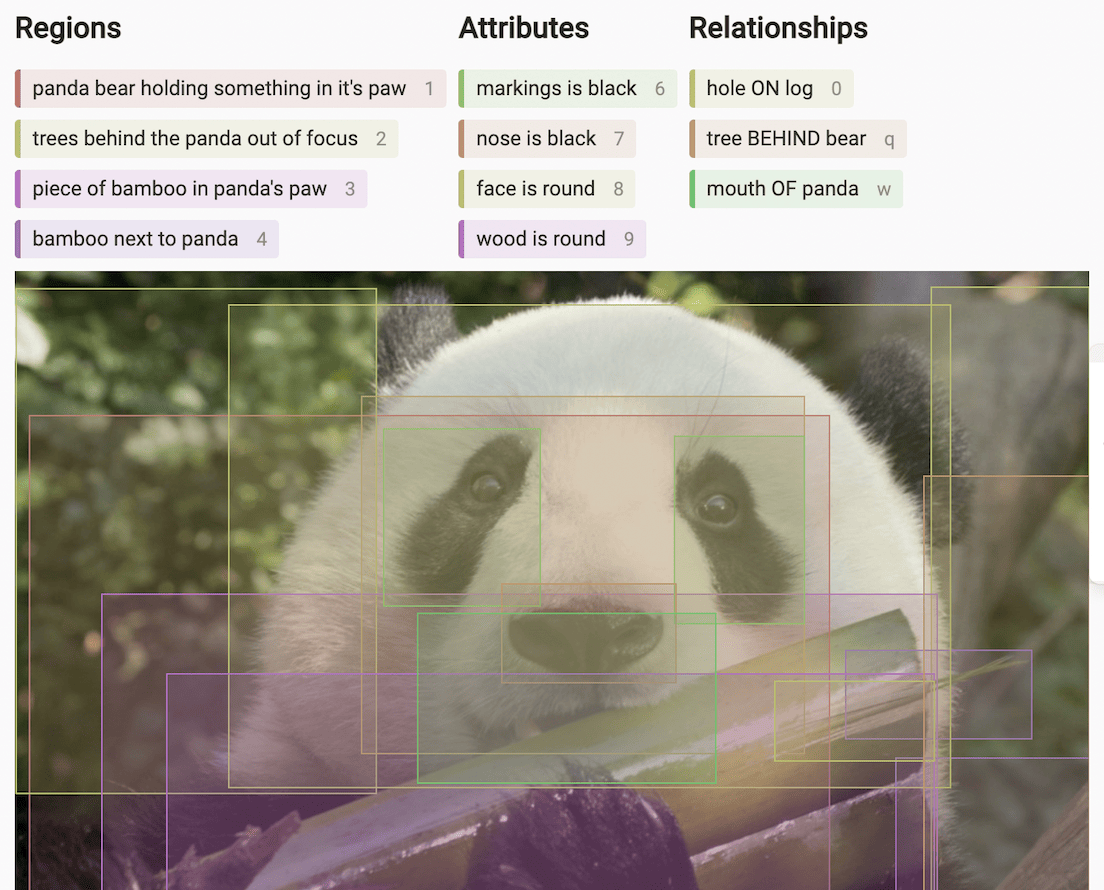Click the "wood is round" attribute tag
The width and height of the screenshot is (1104, 890).
coord(550,238)
